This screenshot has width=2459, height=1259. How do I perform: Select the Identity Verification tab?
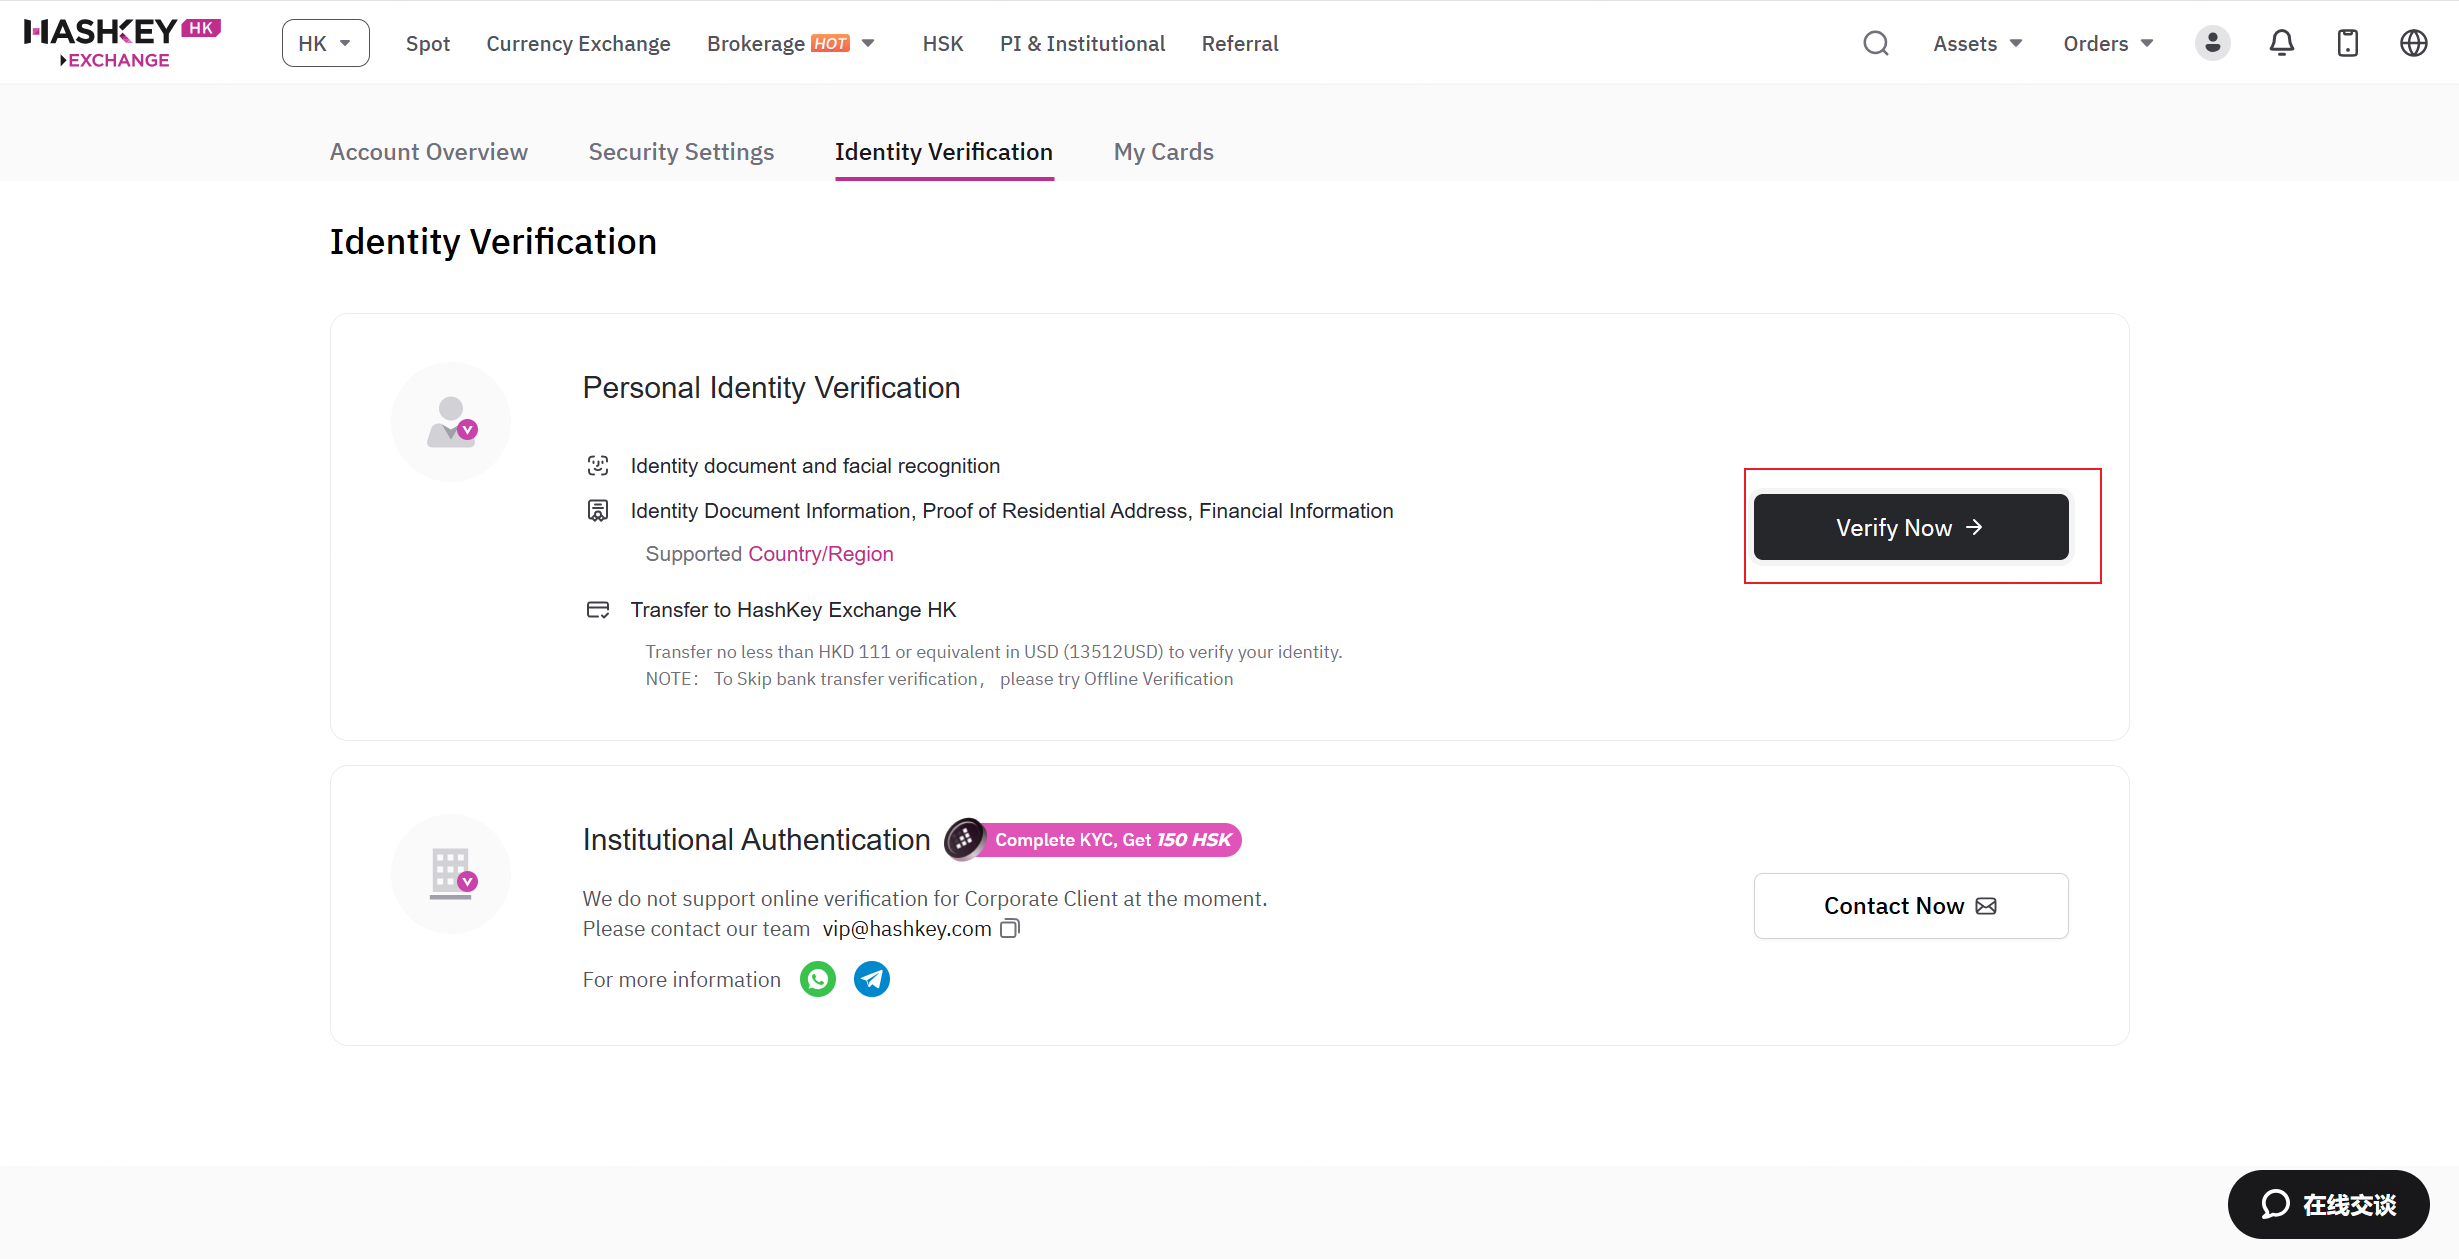[x=944, y=152]
